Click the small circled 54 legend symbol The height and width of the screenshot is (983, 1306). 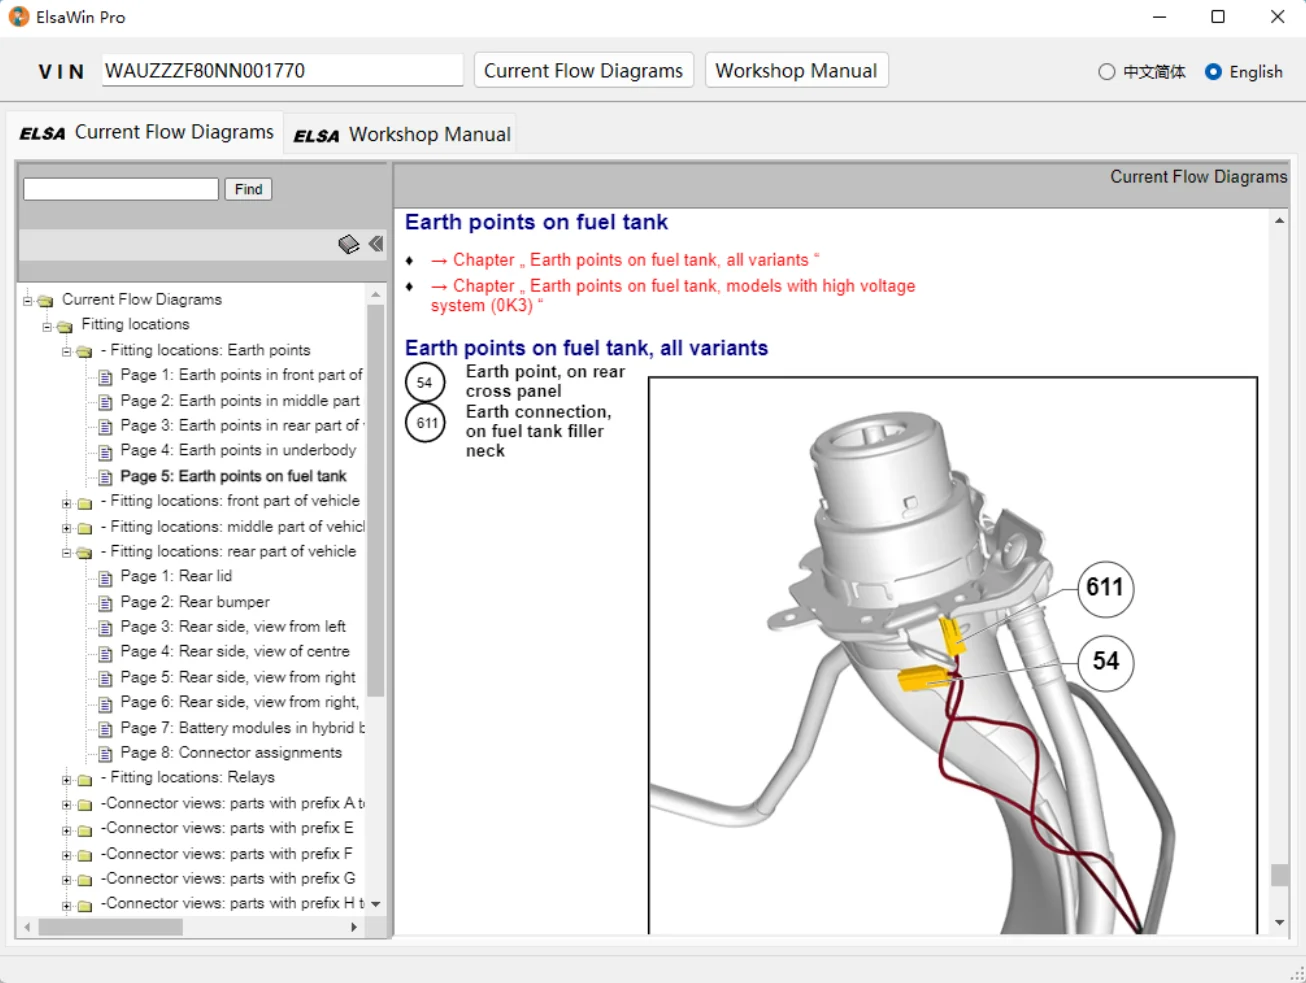[x=425, y=383]
